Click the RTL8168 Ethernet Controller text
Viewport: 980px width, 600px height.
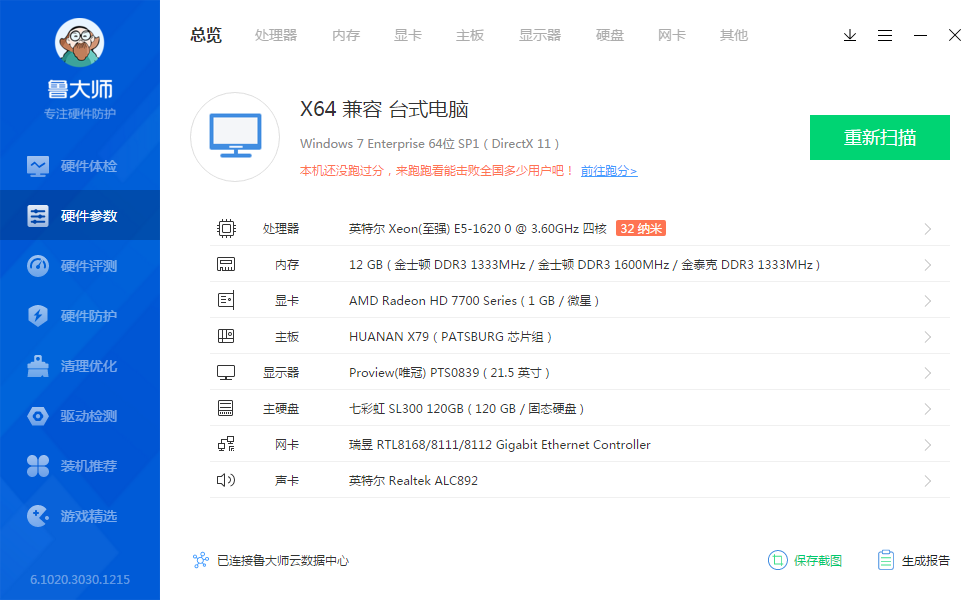[x=499, y=445]
